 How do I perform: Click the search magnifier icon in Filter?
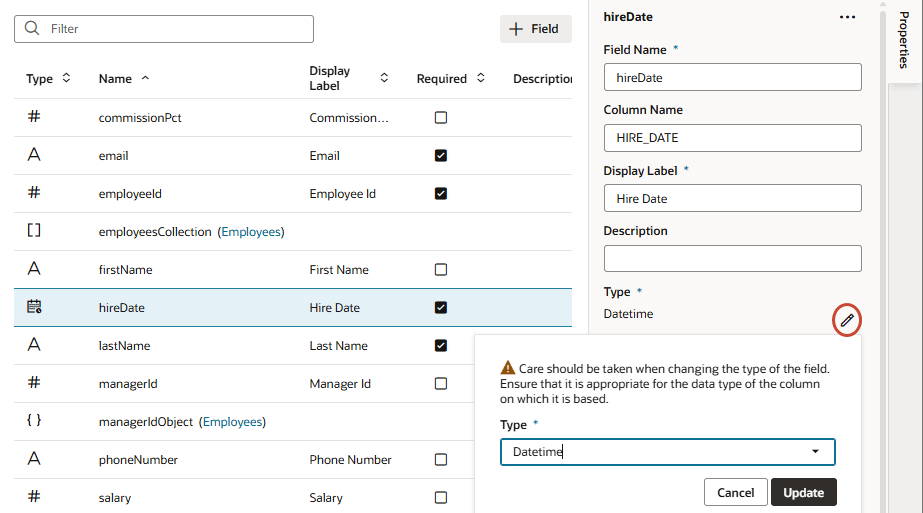click(32, 29)
